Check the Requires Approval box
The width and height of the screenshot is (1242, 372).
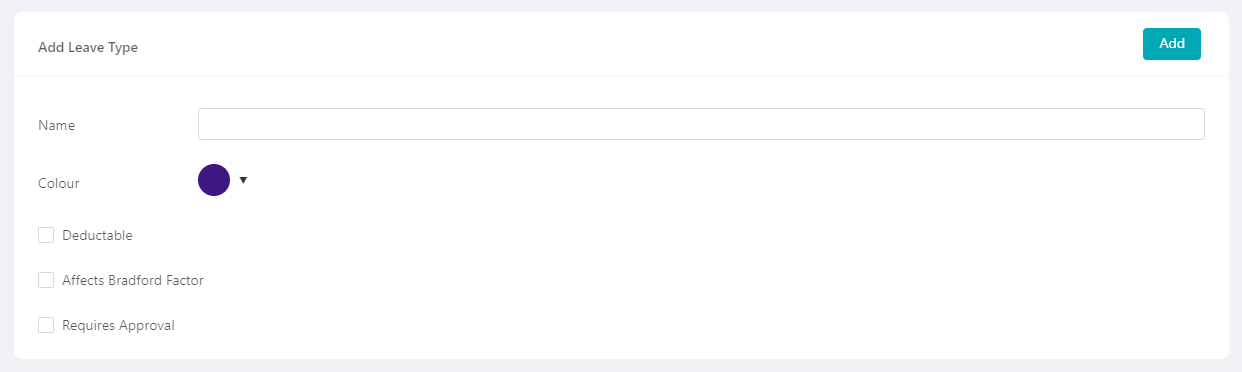[x=46, y=325]
